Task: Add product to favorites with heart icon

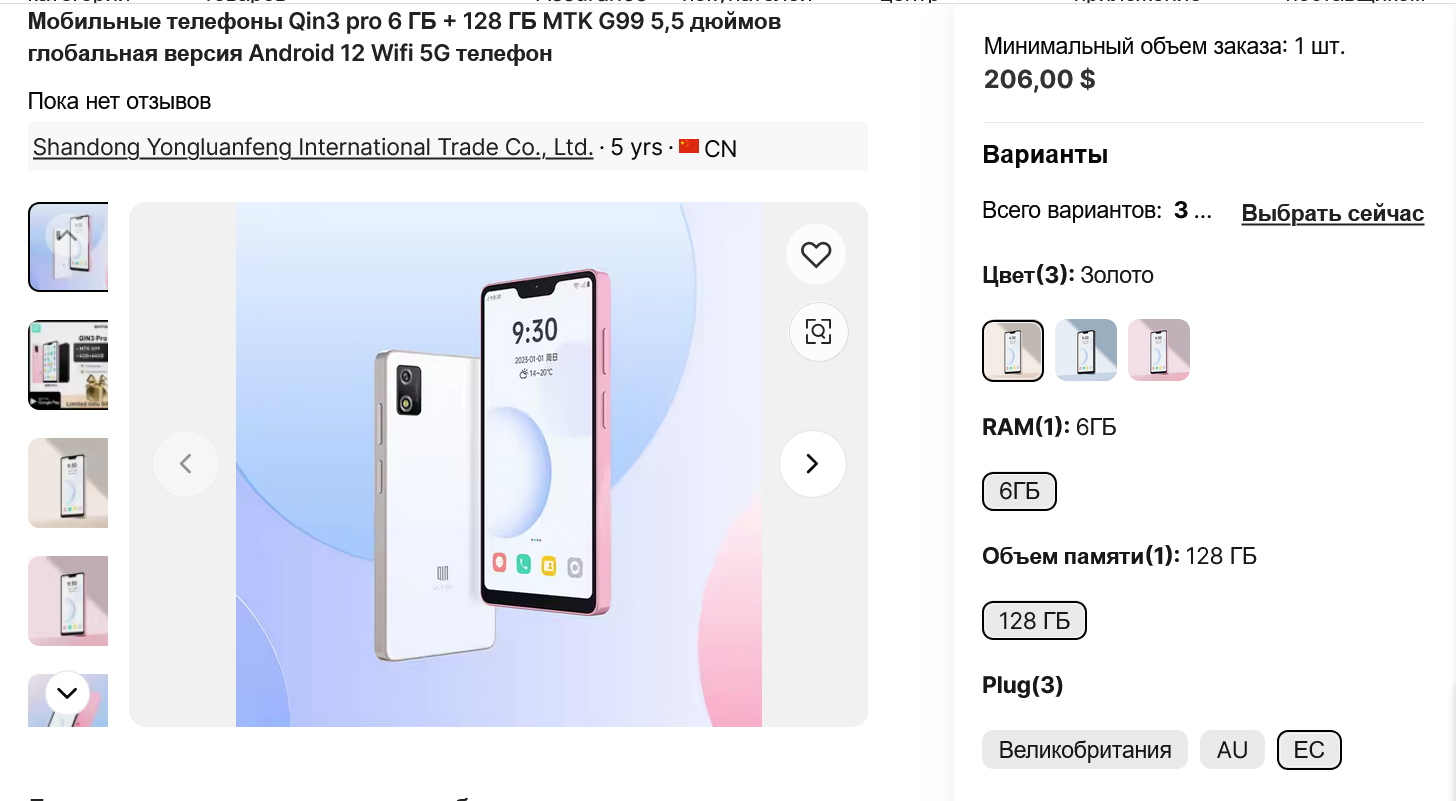Action: coord(816,255)
